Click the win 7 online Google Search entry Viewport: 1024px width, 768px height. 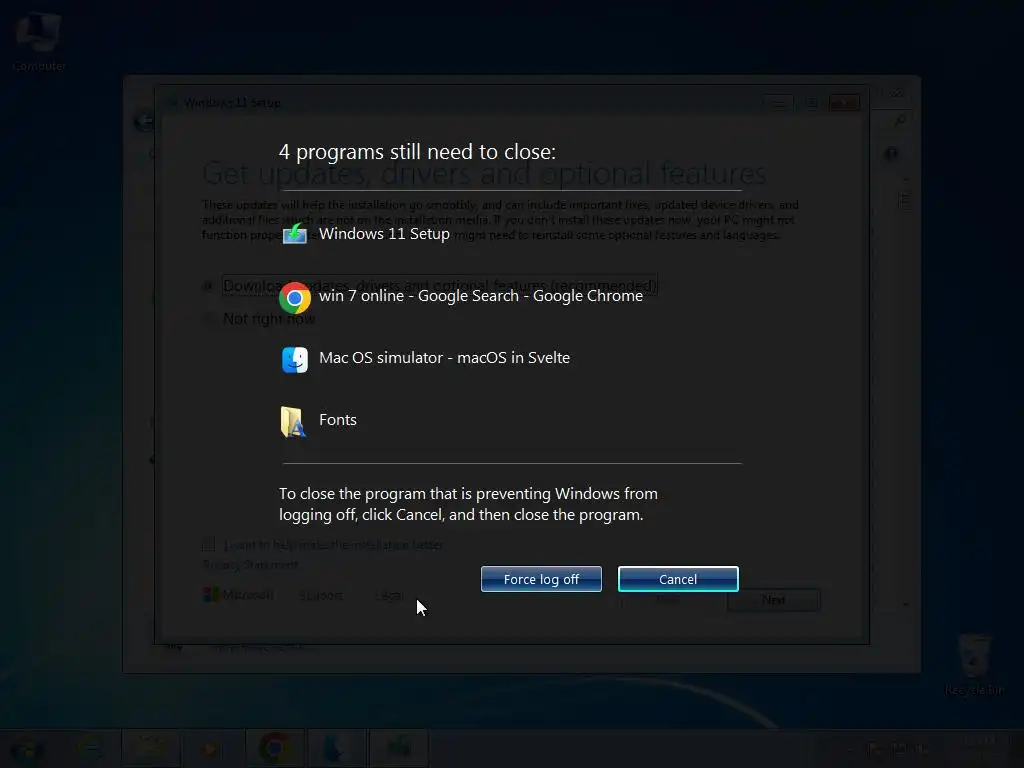pos(481,296)
